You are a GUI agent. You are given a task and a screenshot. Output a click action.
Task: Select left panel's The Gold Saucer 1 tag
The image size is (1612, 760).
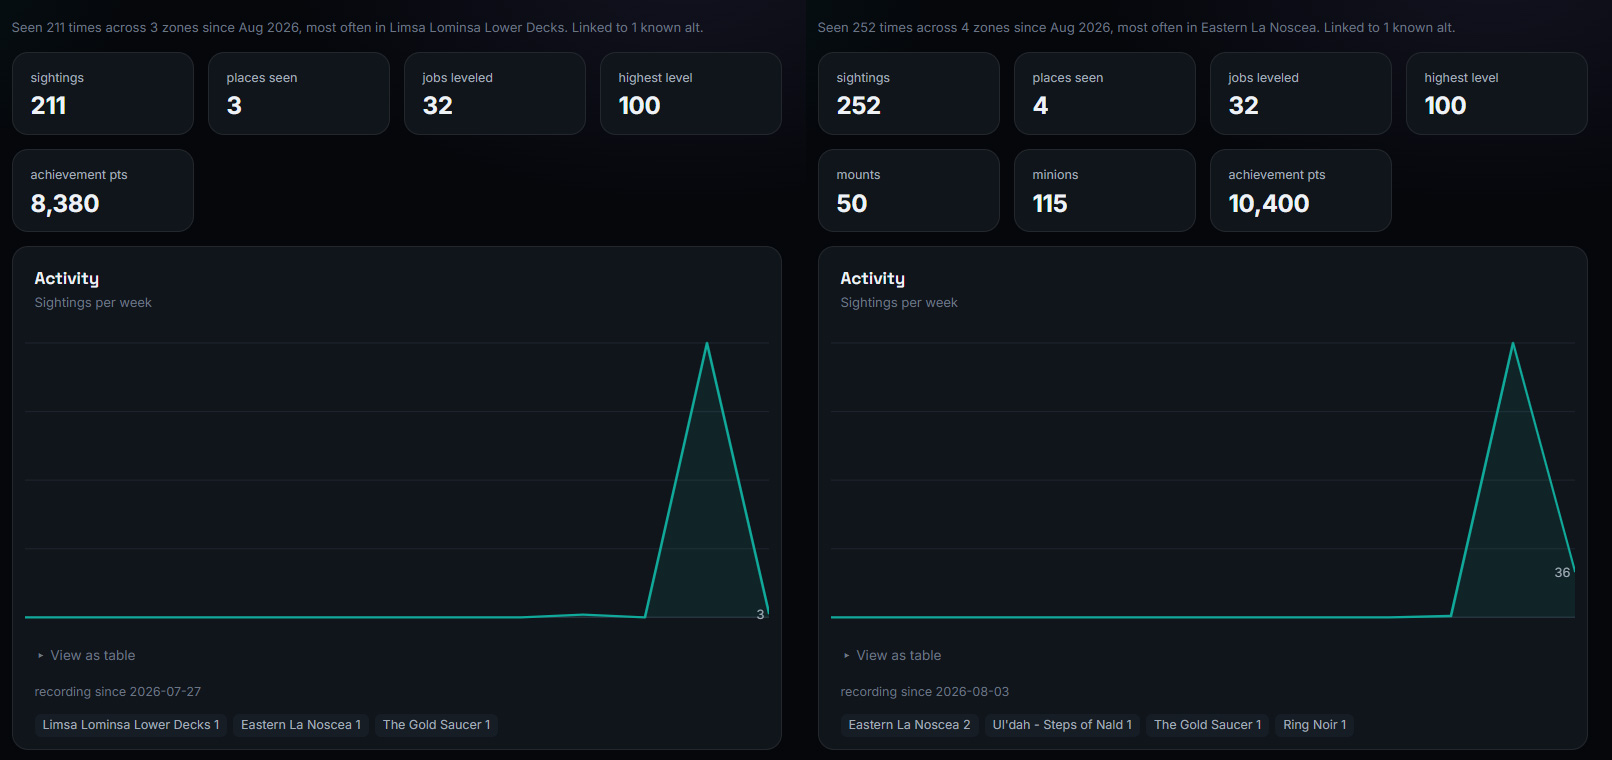tap(436, 725)
